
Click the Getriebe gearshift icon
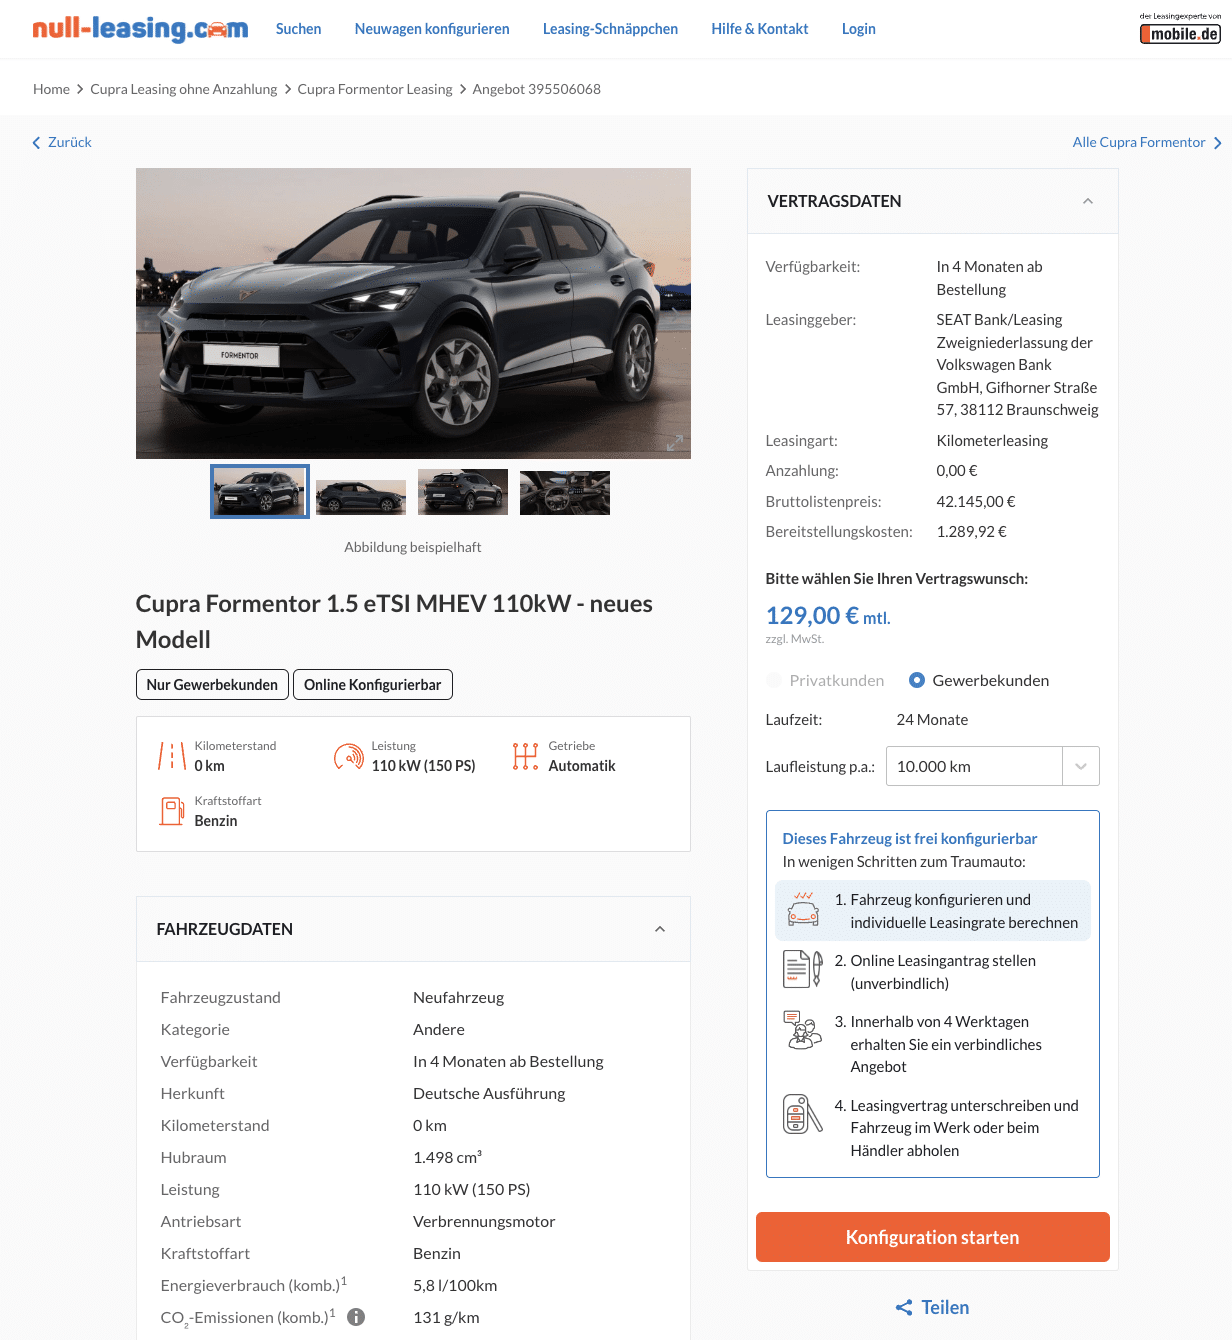coord(525,756)
